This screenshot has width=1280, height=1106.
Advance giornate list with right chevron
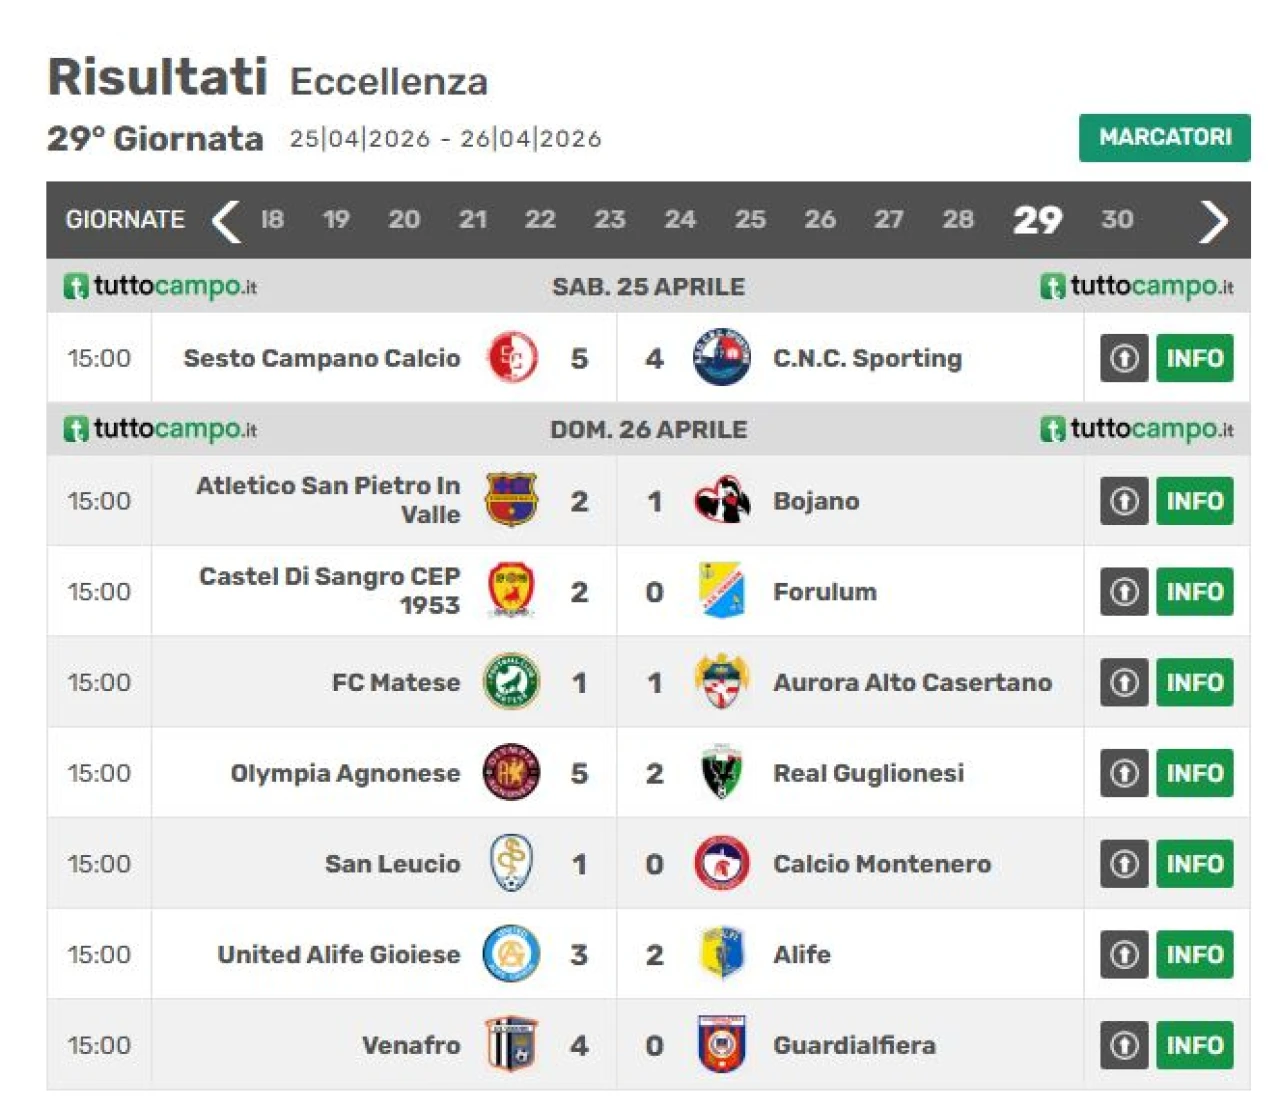point(1213,221)
